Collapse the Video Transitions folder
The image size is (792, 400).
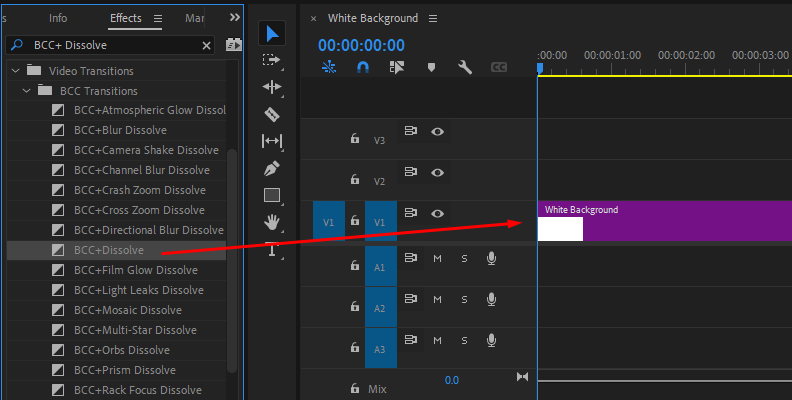pyautogui.click(x=15, y=71)
